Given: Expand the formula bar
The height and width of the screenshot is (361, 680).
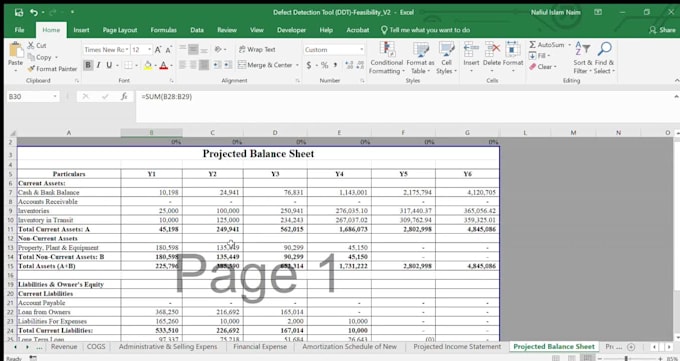Looking at the screenshot, I should (677, 96).
